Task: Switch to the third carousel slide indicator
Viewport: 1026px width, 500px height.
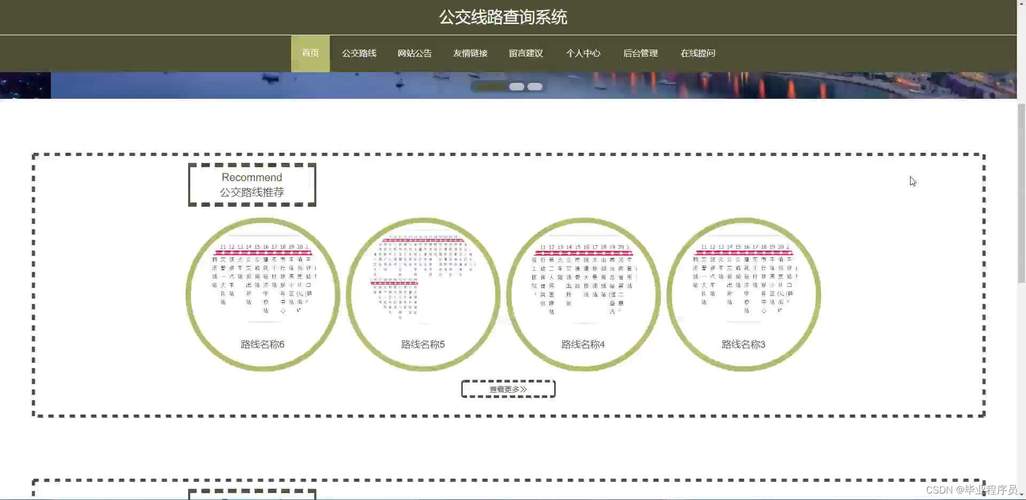Action: pyautogui.click(x=535, y=87)
